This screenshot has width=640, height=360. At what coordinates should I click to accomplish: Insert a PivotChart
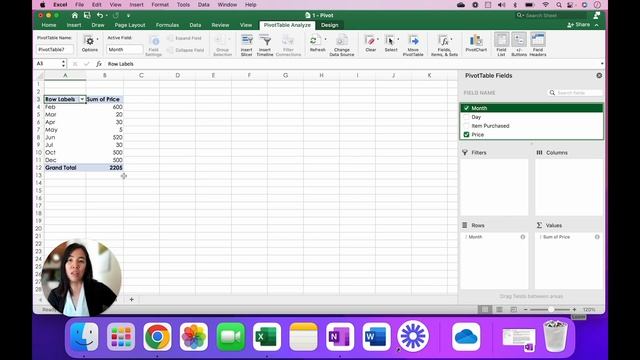point(476,43)
